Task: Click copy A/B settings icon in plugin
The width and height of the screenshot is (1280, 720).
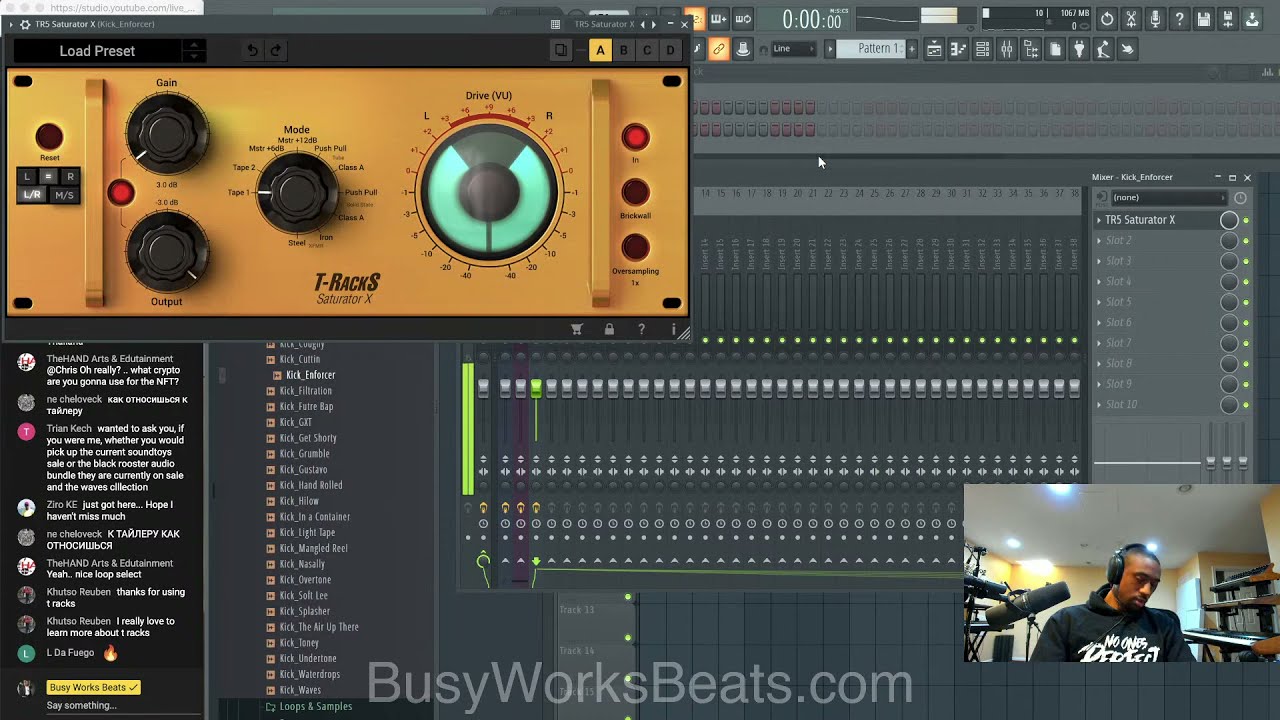Action: pos(561,50)
